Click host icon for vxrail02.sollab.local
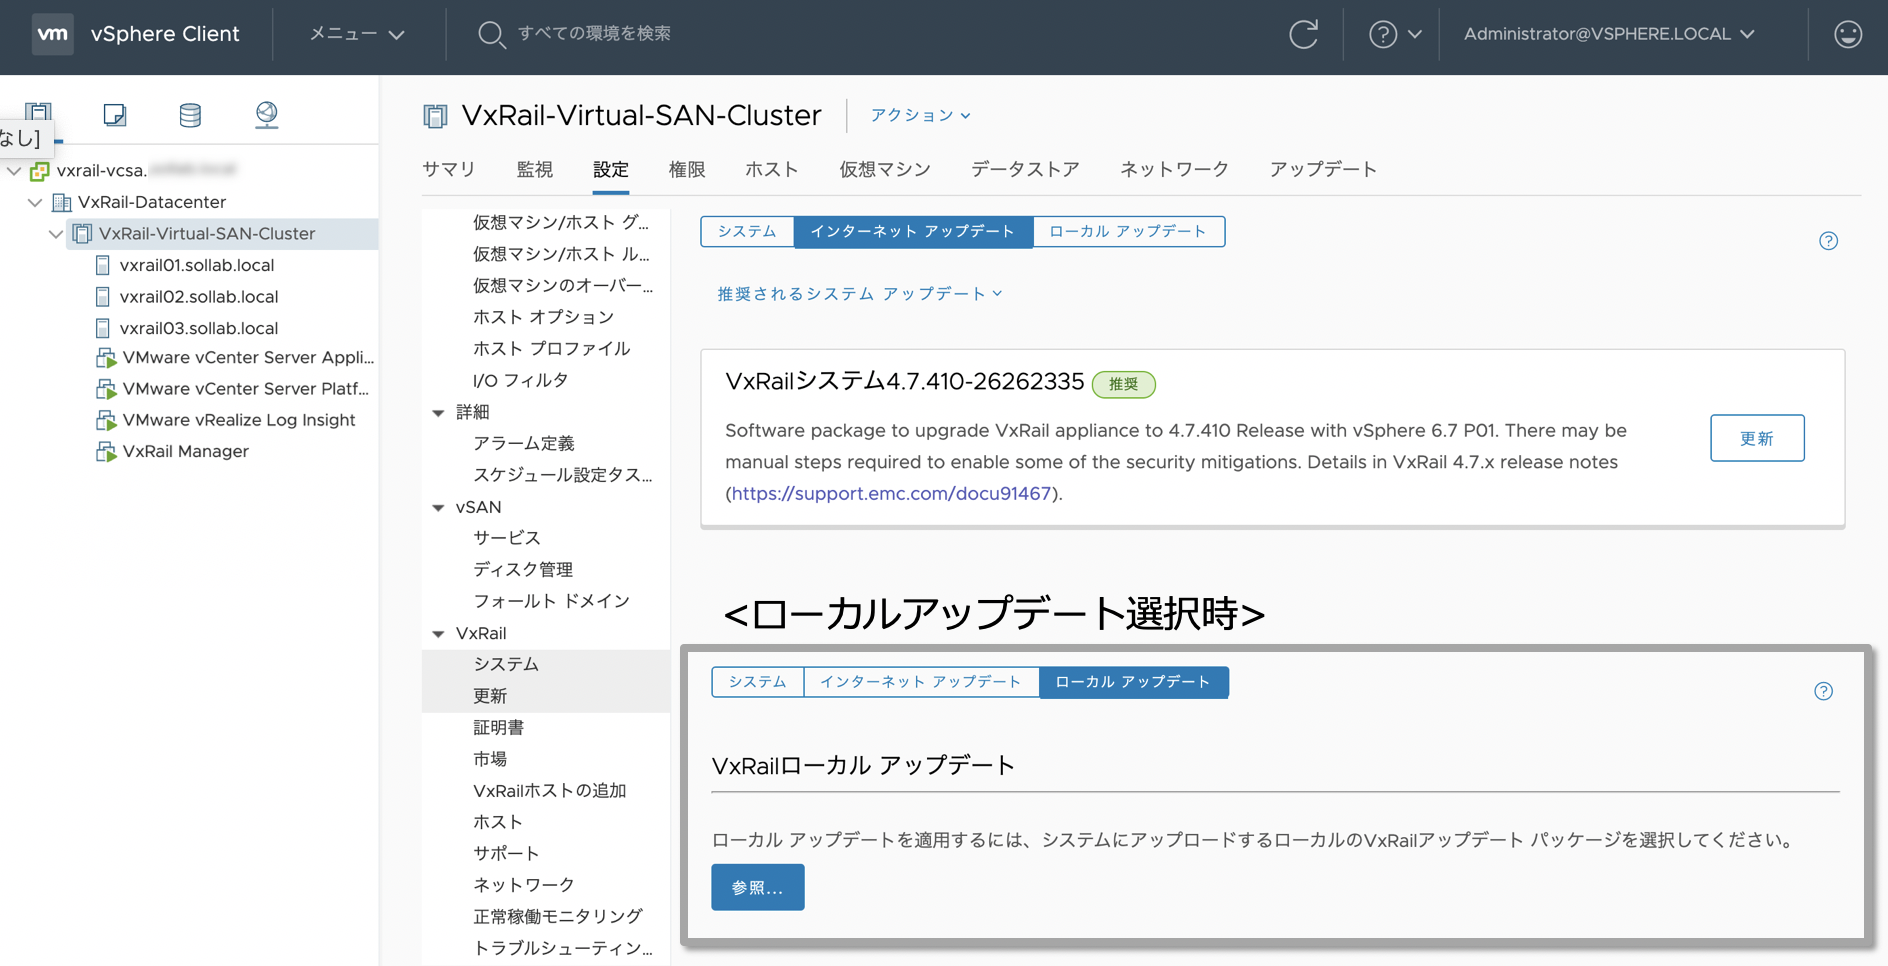Image resolution: width=1888 pixels, height=966 pixels. 102,297
